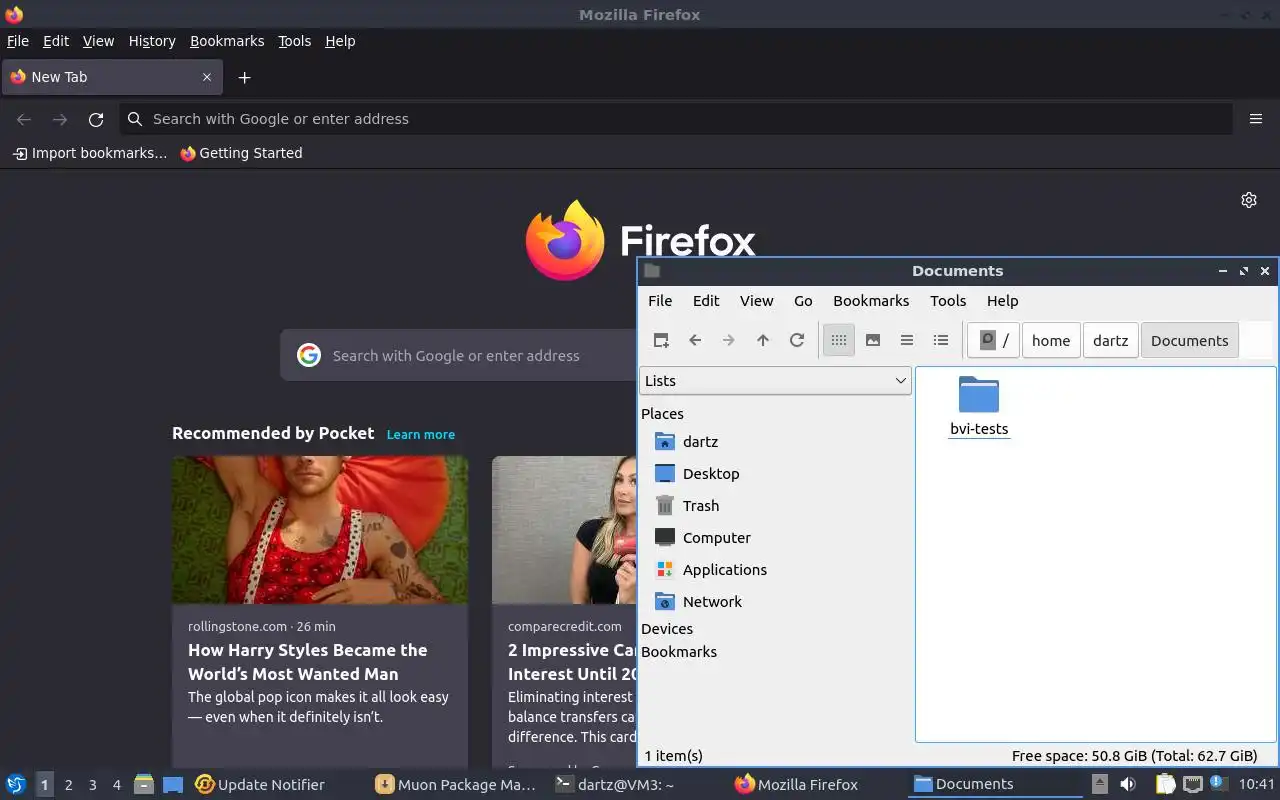
Task: Reload the Documents folder view
Action: pyautogui.click(x=797, y=340)
